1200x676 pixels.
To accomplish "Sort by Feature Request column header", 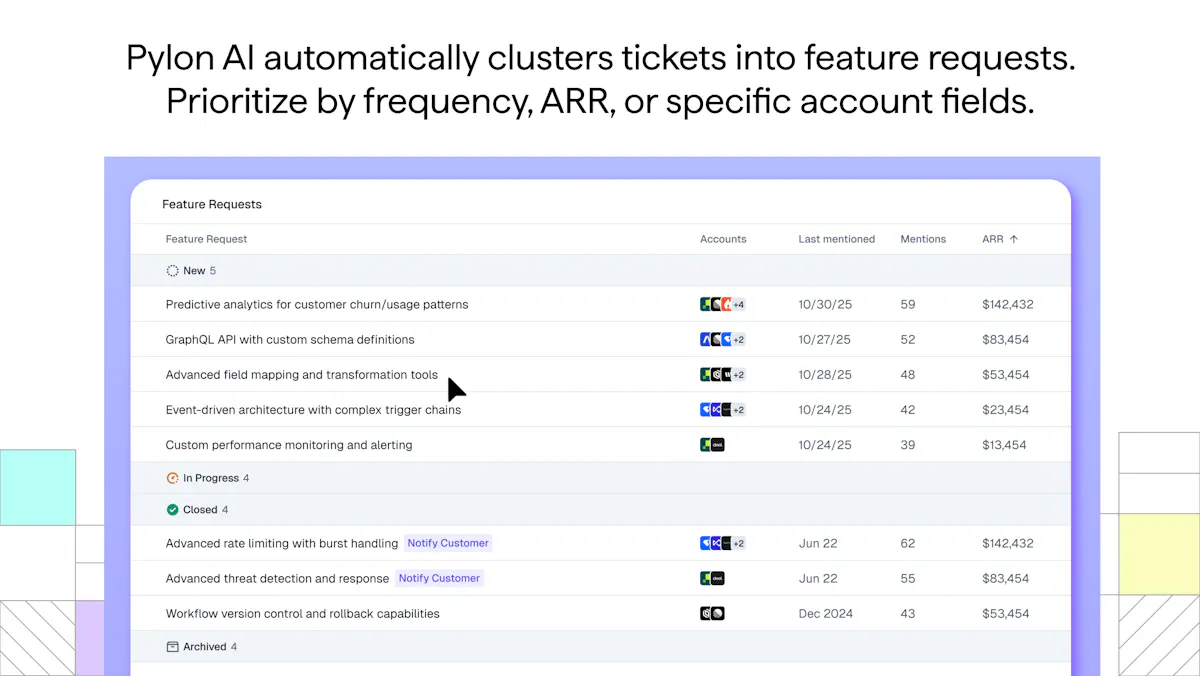I will (x=206, y=239).
